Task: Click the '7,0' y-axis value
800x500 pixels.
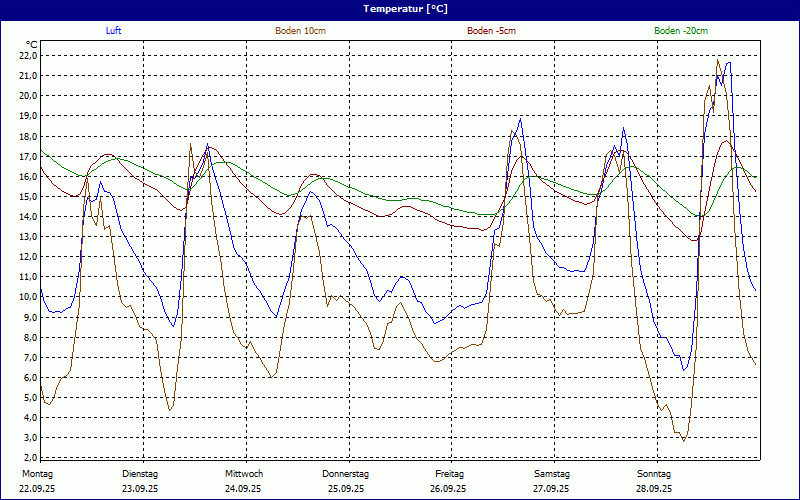Action: [31, 357]
